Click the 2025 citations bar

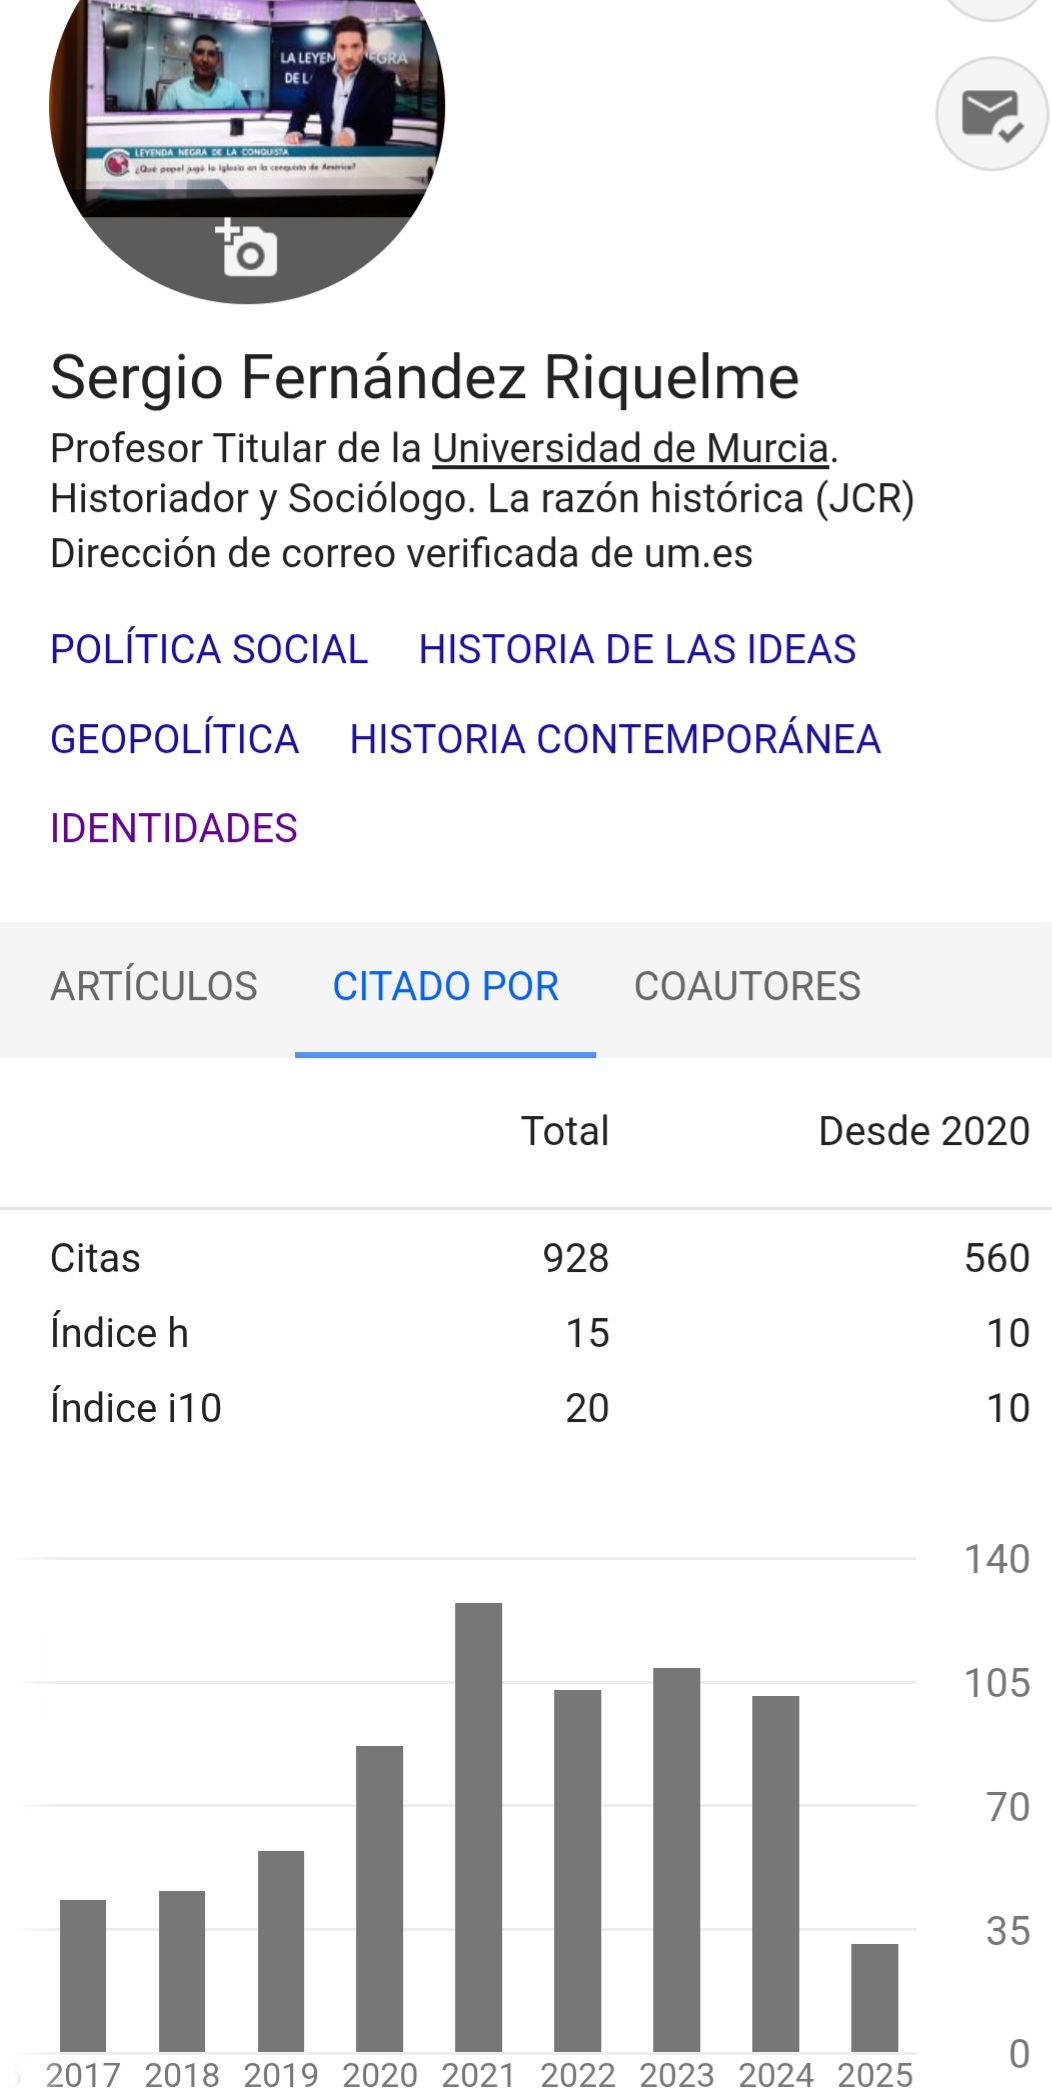click(x=875, y=1998)
